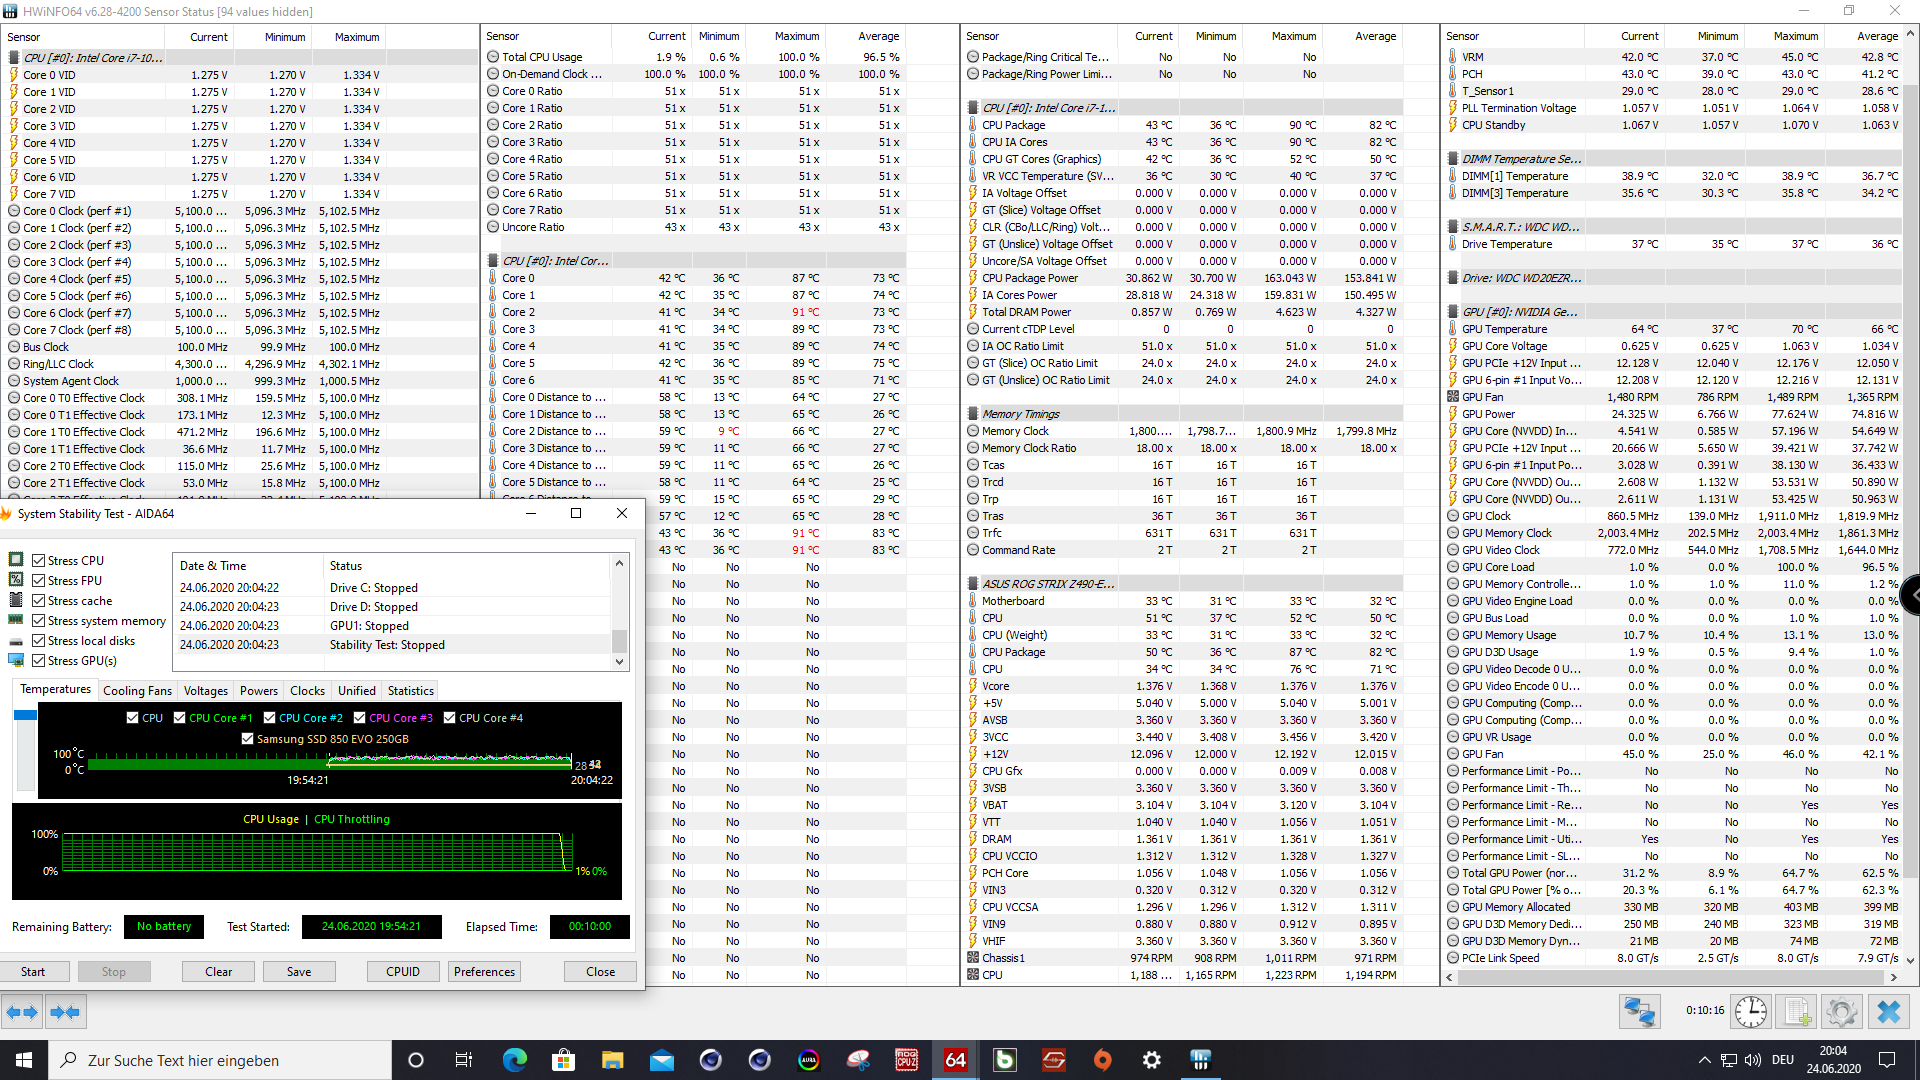1920x1080 pixels.
Task: Click the Cortana circle taskbar icon
Action: [x=416, y=1060]
